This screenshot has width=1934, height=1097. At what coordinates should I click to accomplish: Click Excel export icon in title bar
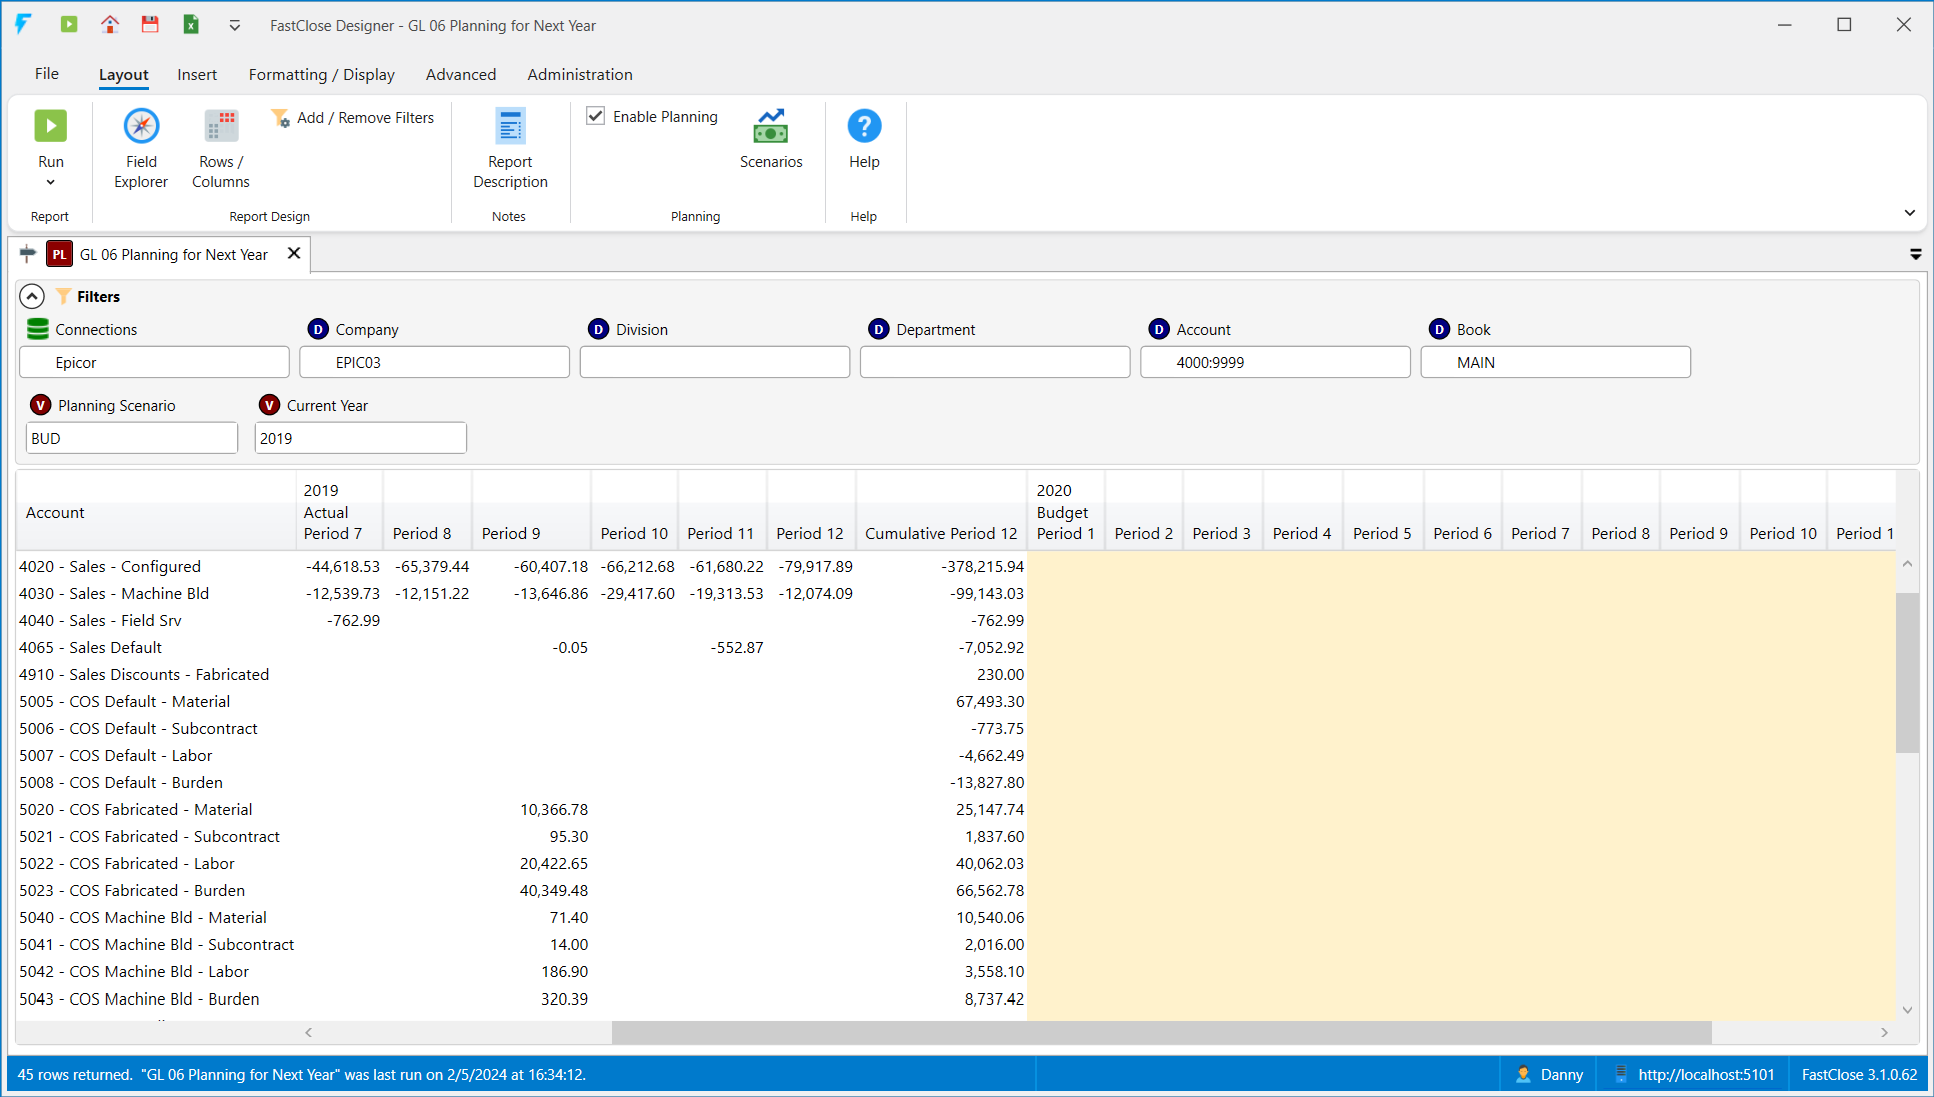191,25
